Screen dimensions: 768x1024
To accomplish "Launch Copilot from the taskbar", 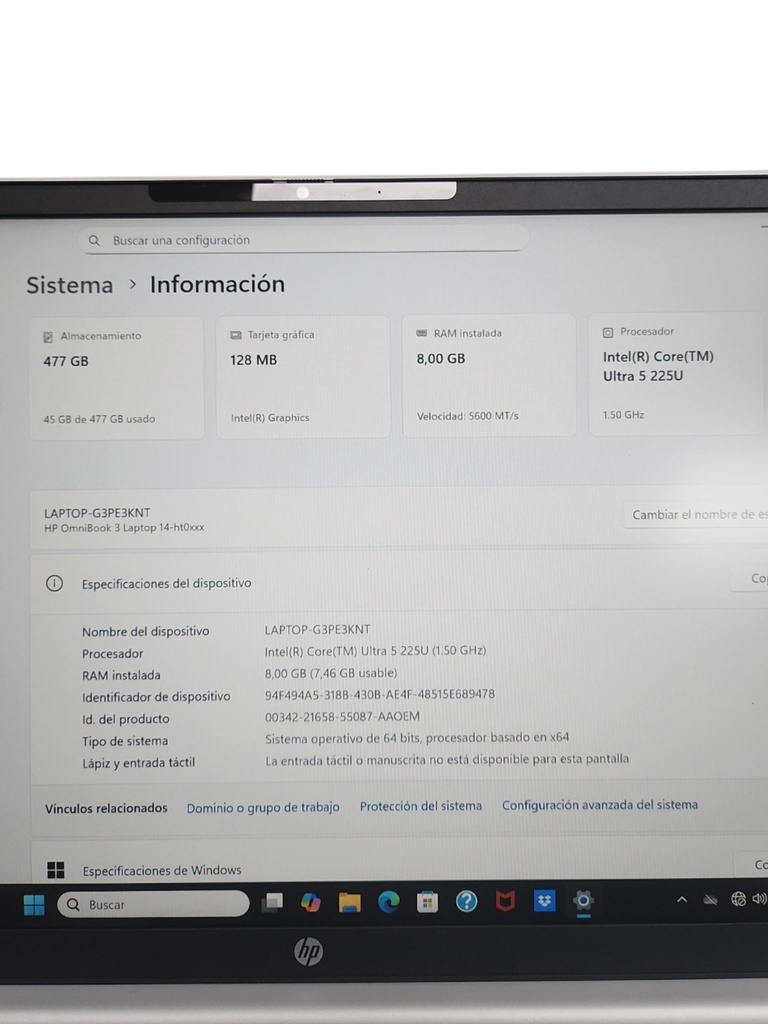I will pos(311,903).
